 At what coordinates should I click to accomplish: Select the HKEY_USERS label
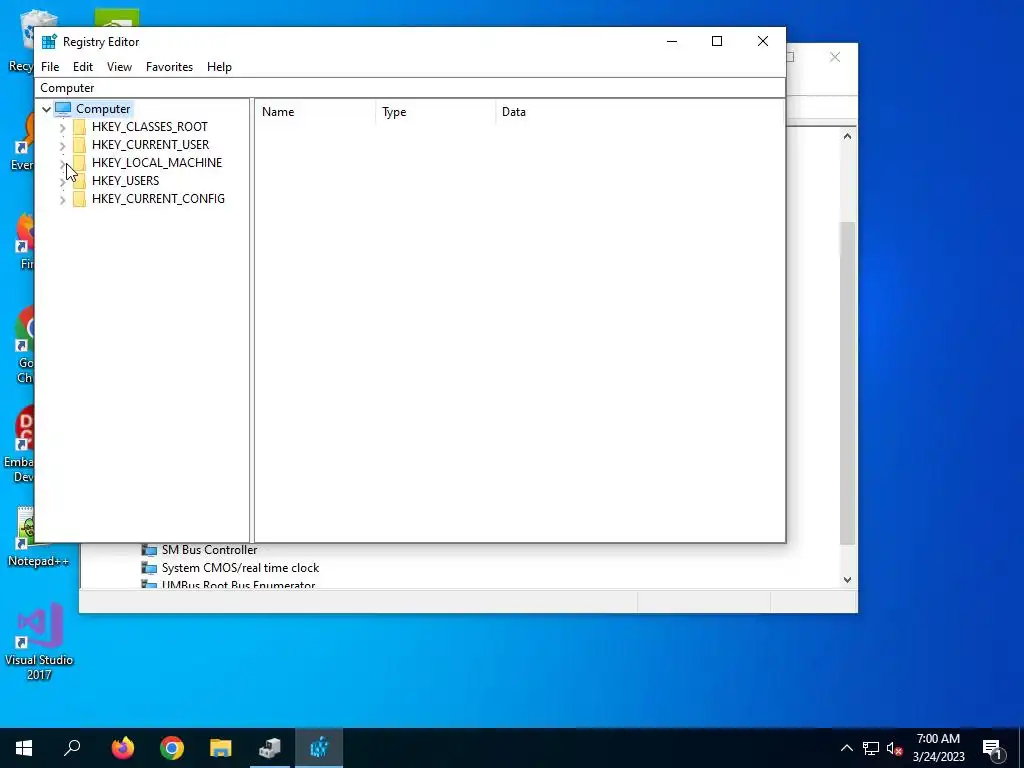(x=125, y=180)
